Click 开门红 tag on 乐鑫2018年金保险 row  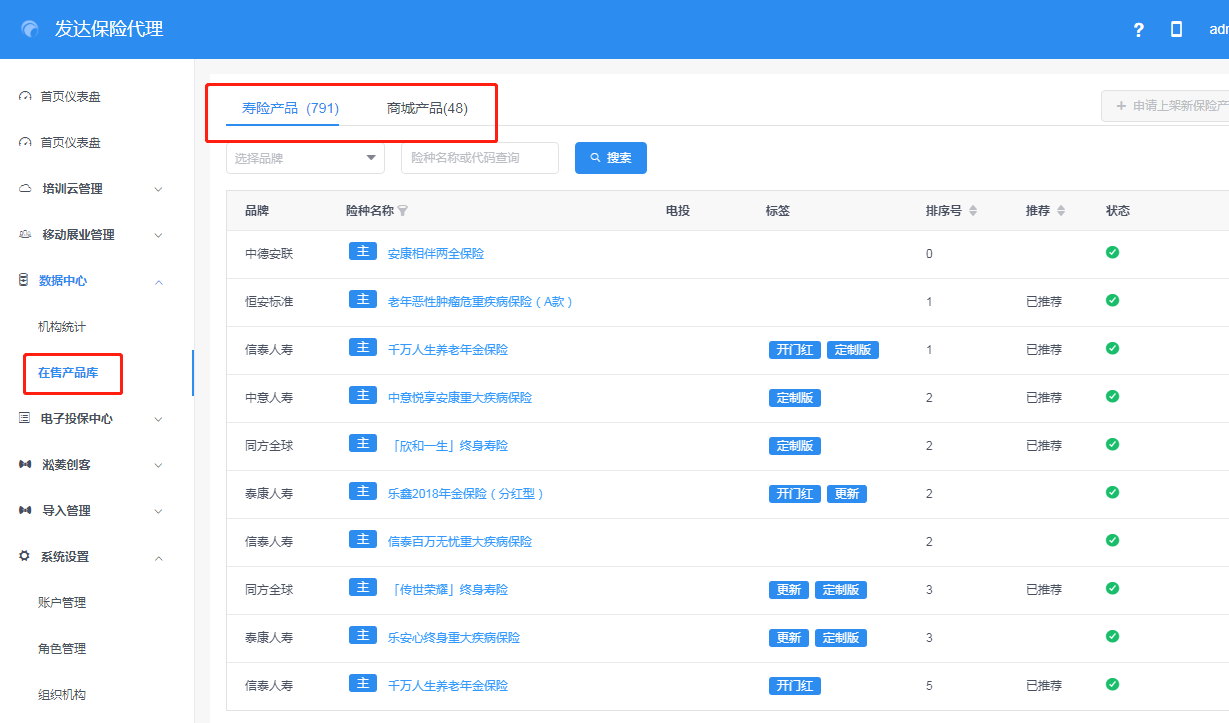[x=795, y=494]
